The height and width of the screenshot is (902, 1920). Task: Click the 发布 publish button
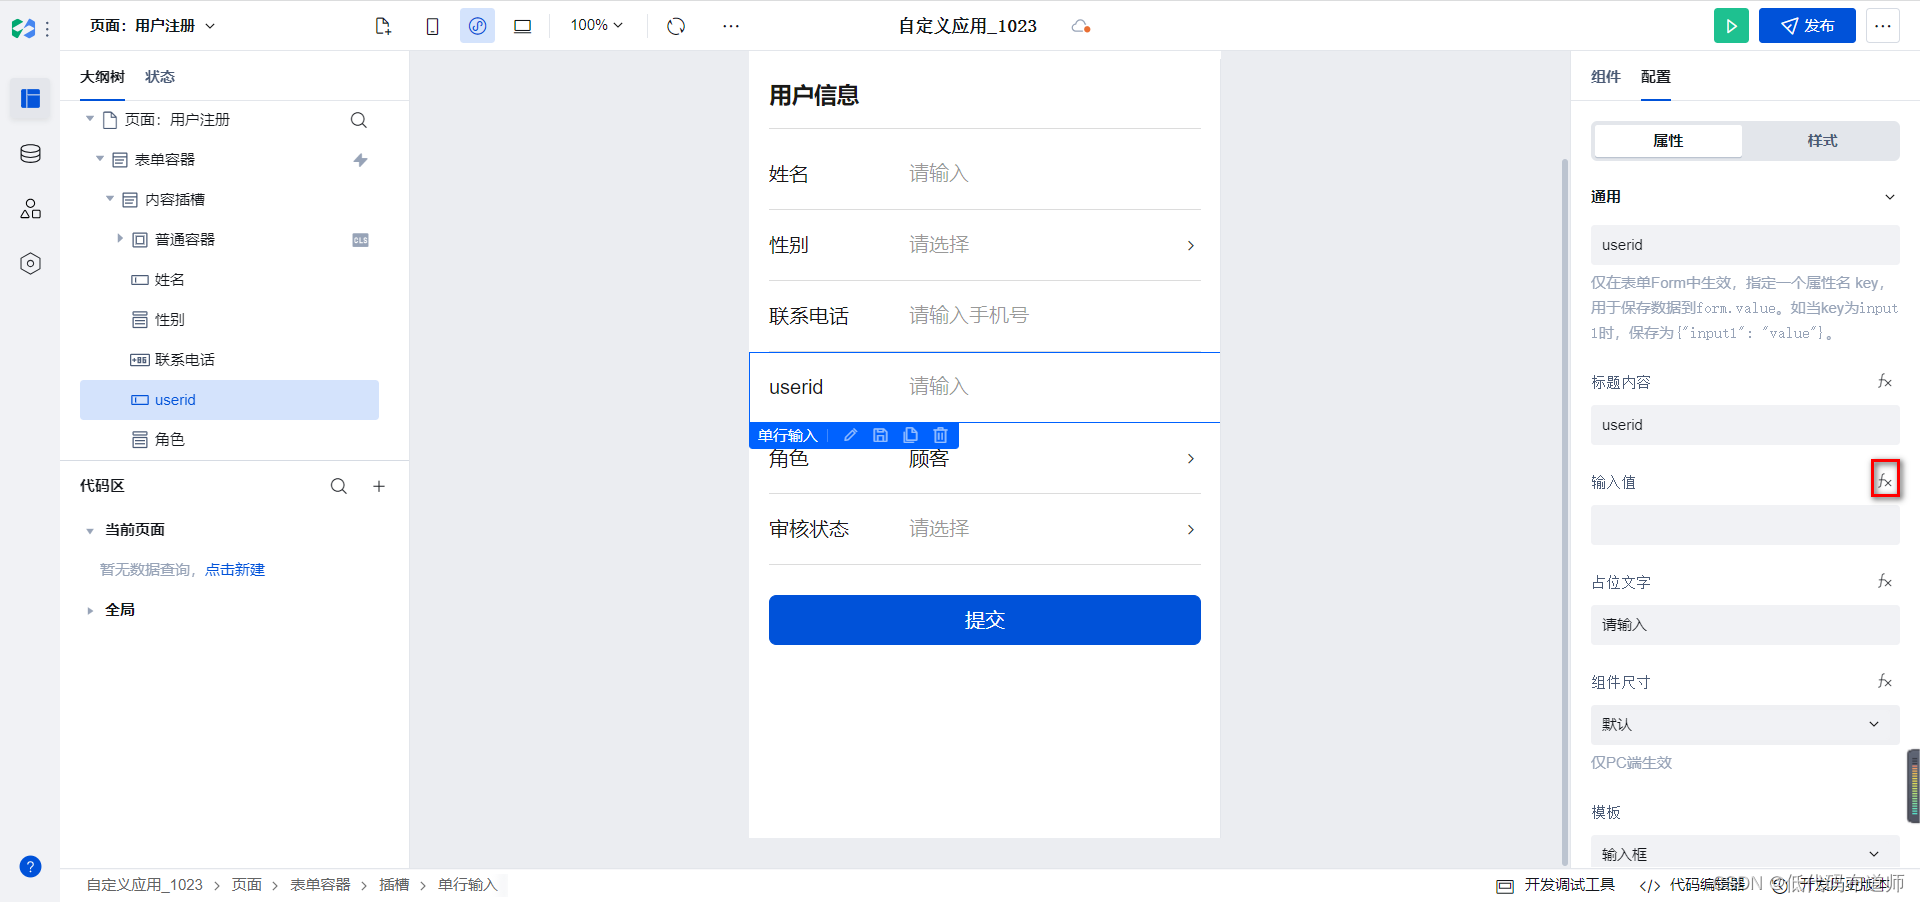coord(1807,26)
